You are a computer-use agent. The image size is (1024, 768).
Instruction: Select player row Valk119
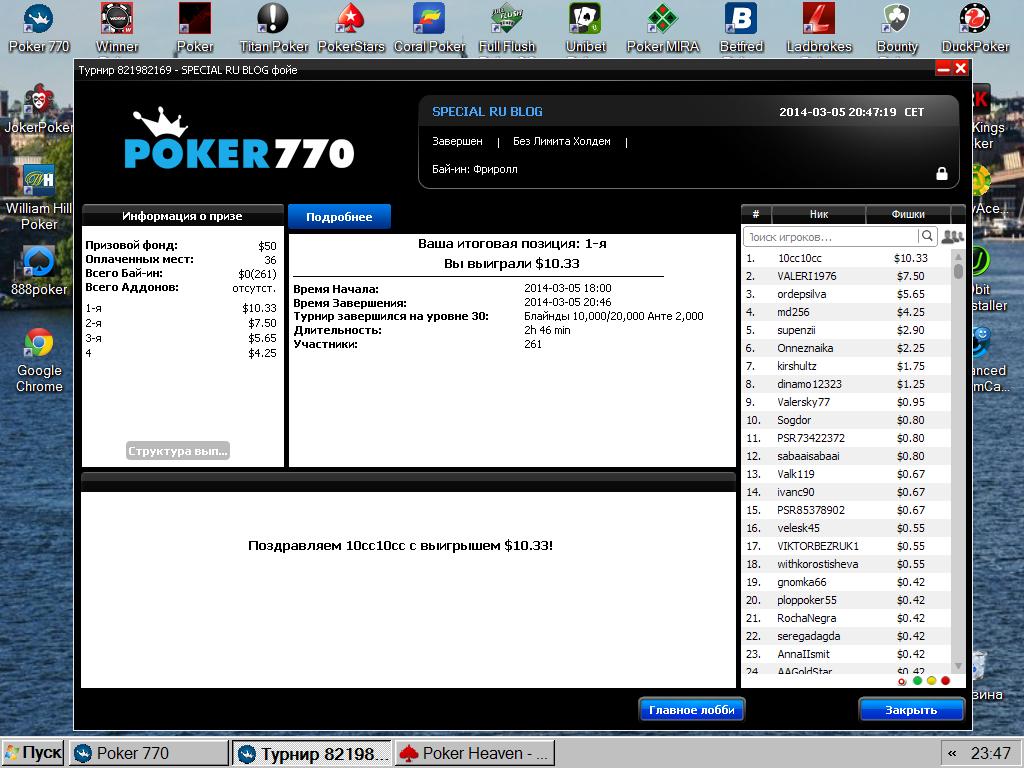coord(847,474)
